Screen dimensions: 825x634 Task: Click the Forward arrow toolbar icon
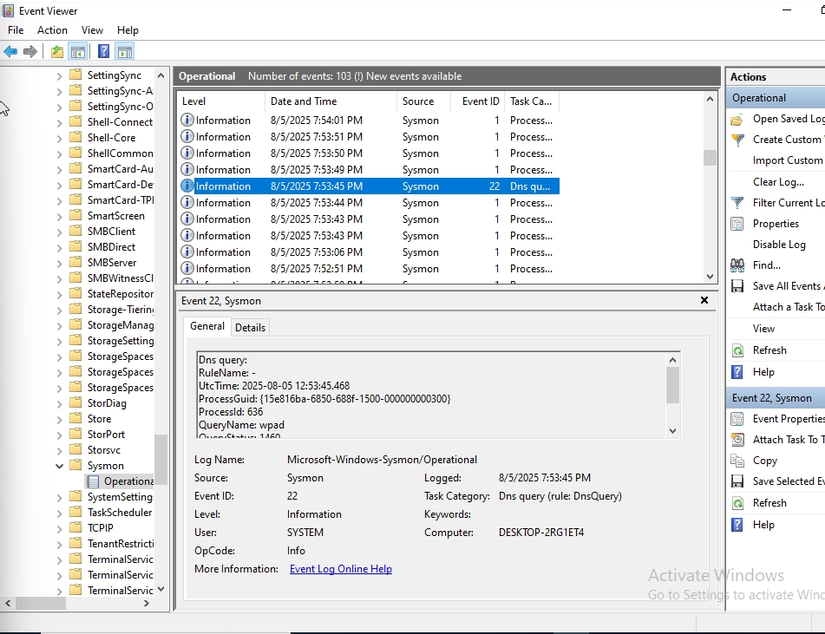(x=30, y=52)
